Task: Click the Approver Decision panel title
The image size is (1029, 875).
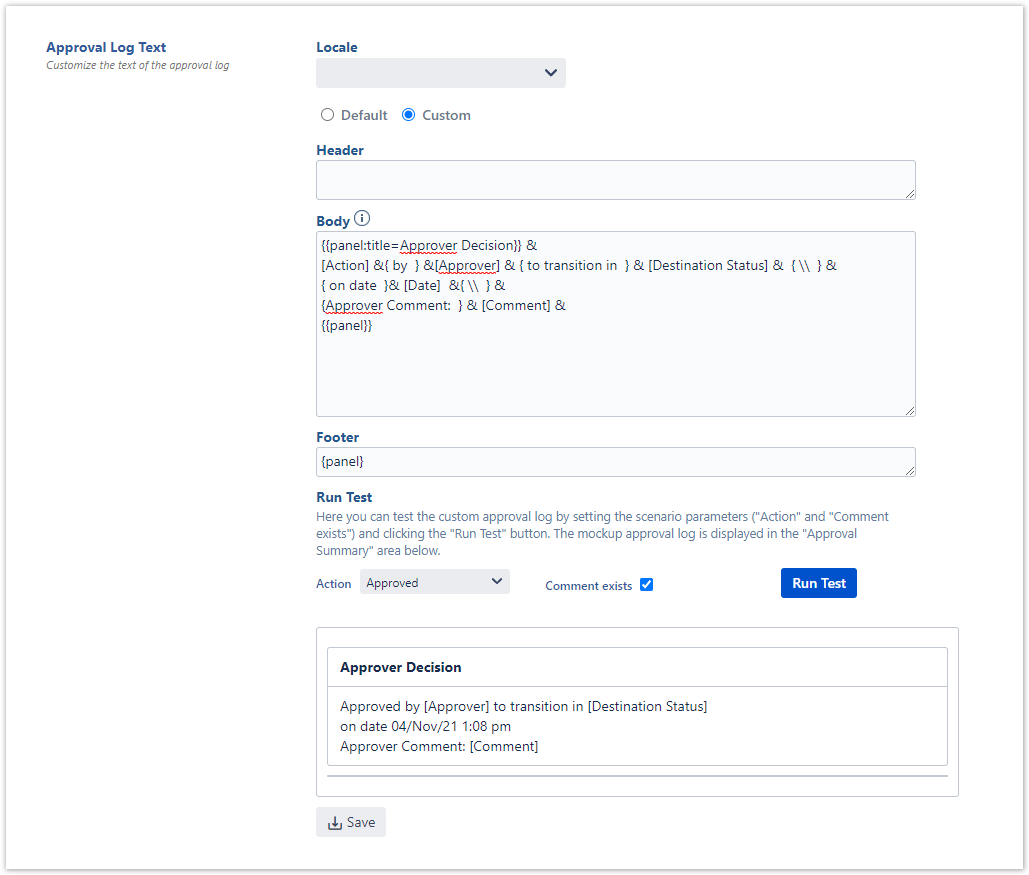Action: click(401, 667)
